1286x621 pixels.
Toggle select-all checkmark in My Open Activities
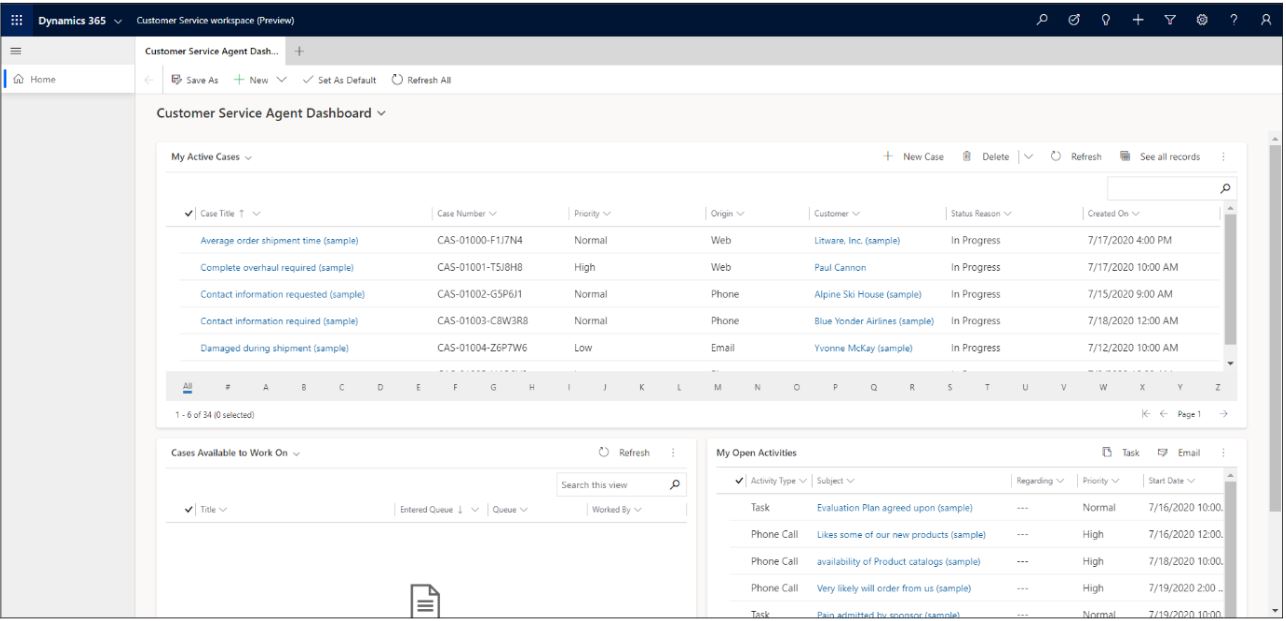(738, 480)
